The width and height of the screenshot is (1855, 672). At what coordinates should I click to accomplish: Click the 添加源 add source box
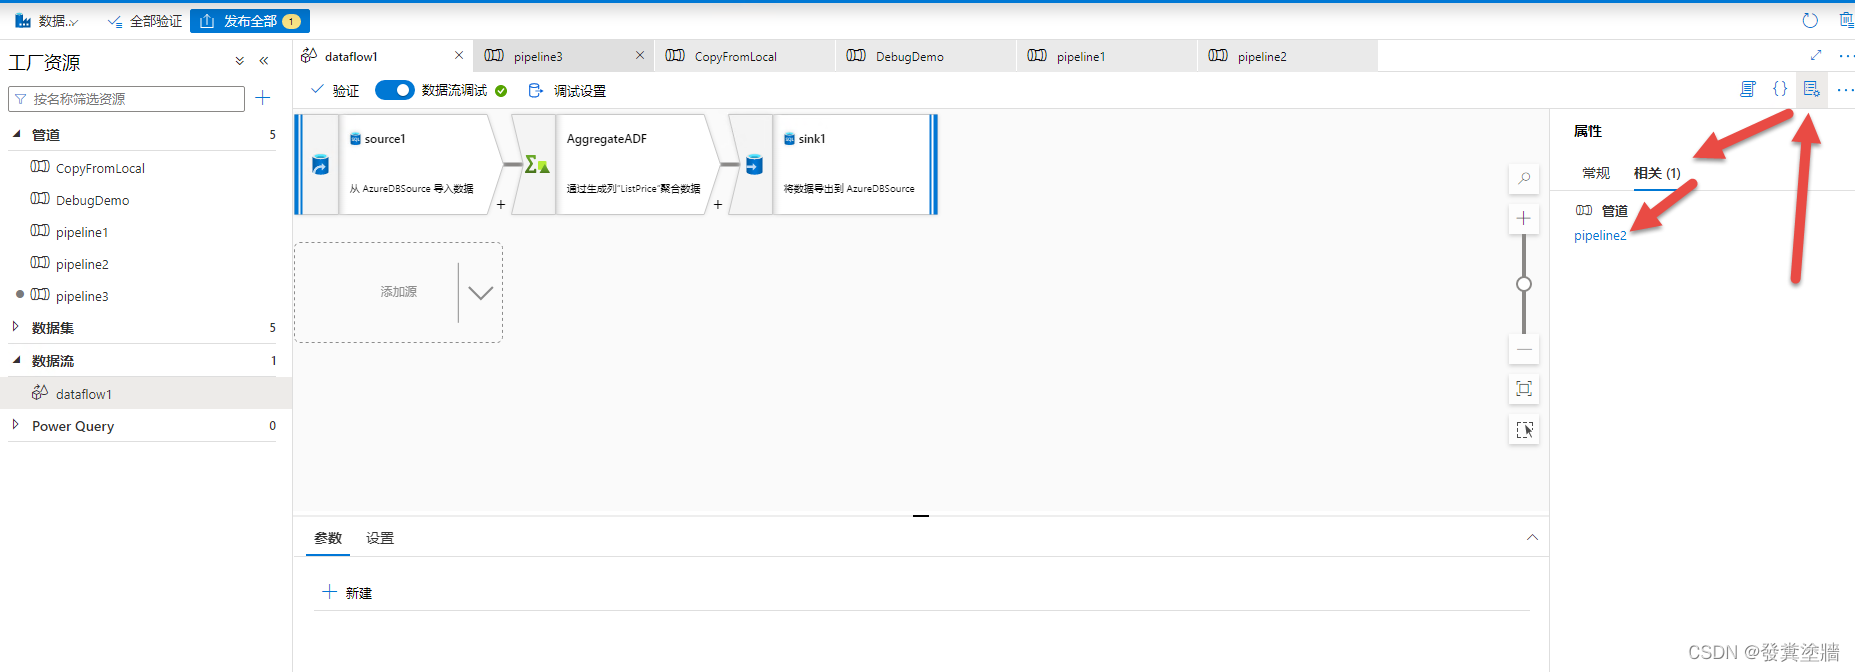point(398,292)
